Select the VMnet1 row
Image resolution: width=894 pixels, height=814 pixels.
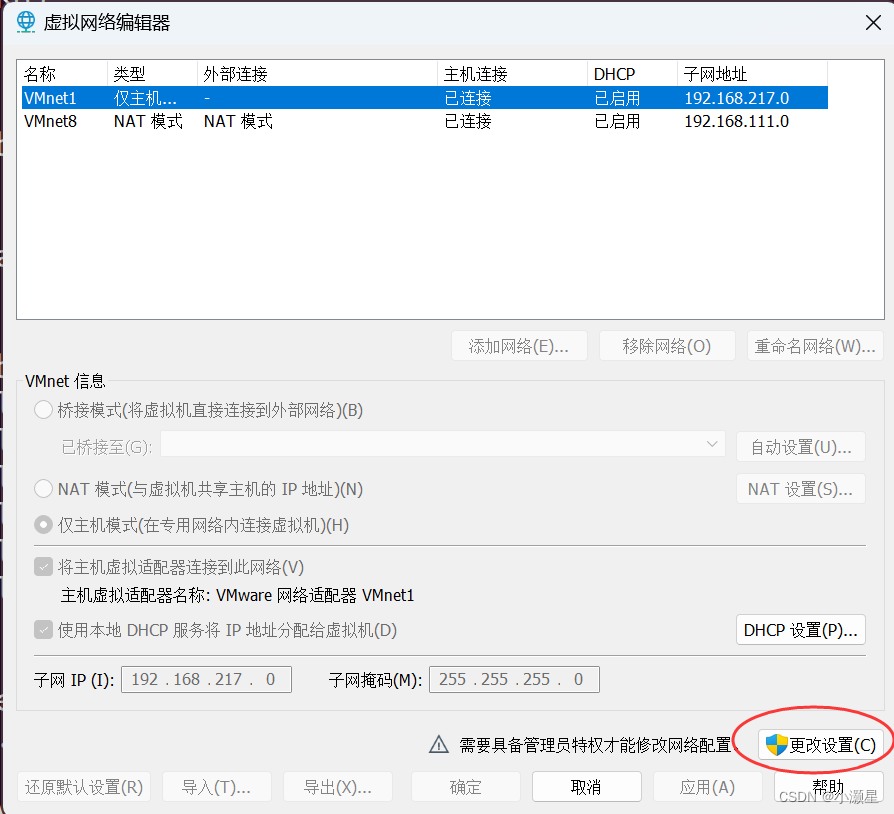coord(425,98)
